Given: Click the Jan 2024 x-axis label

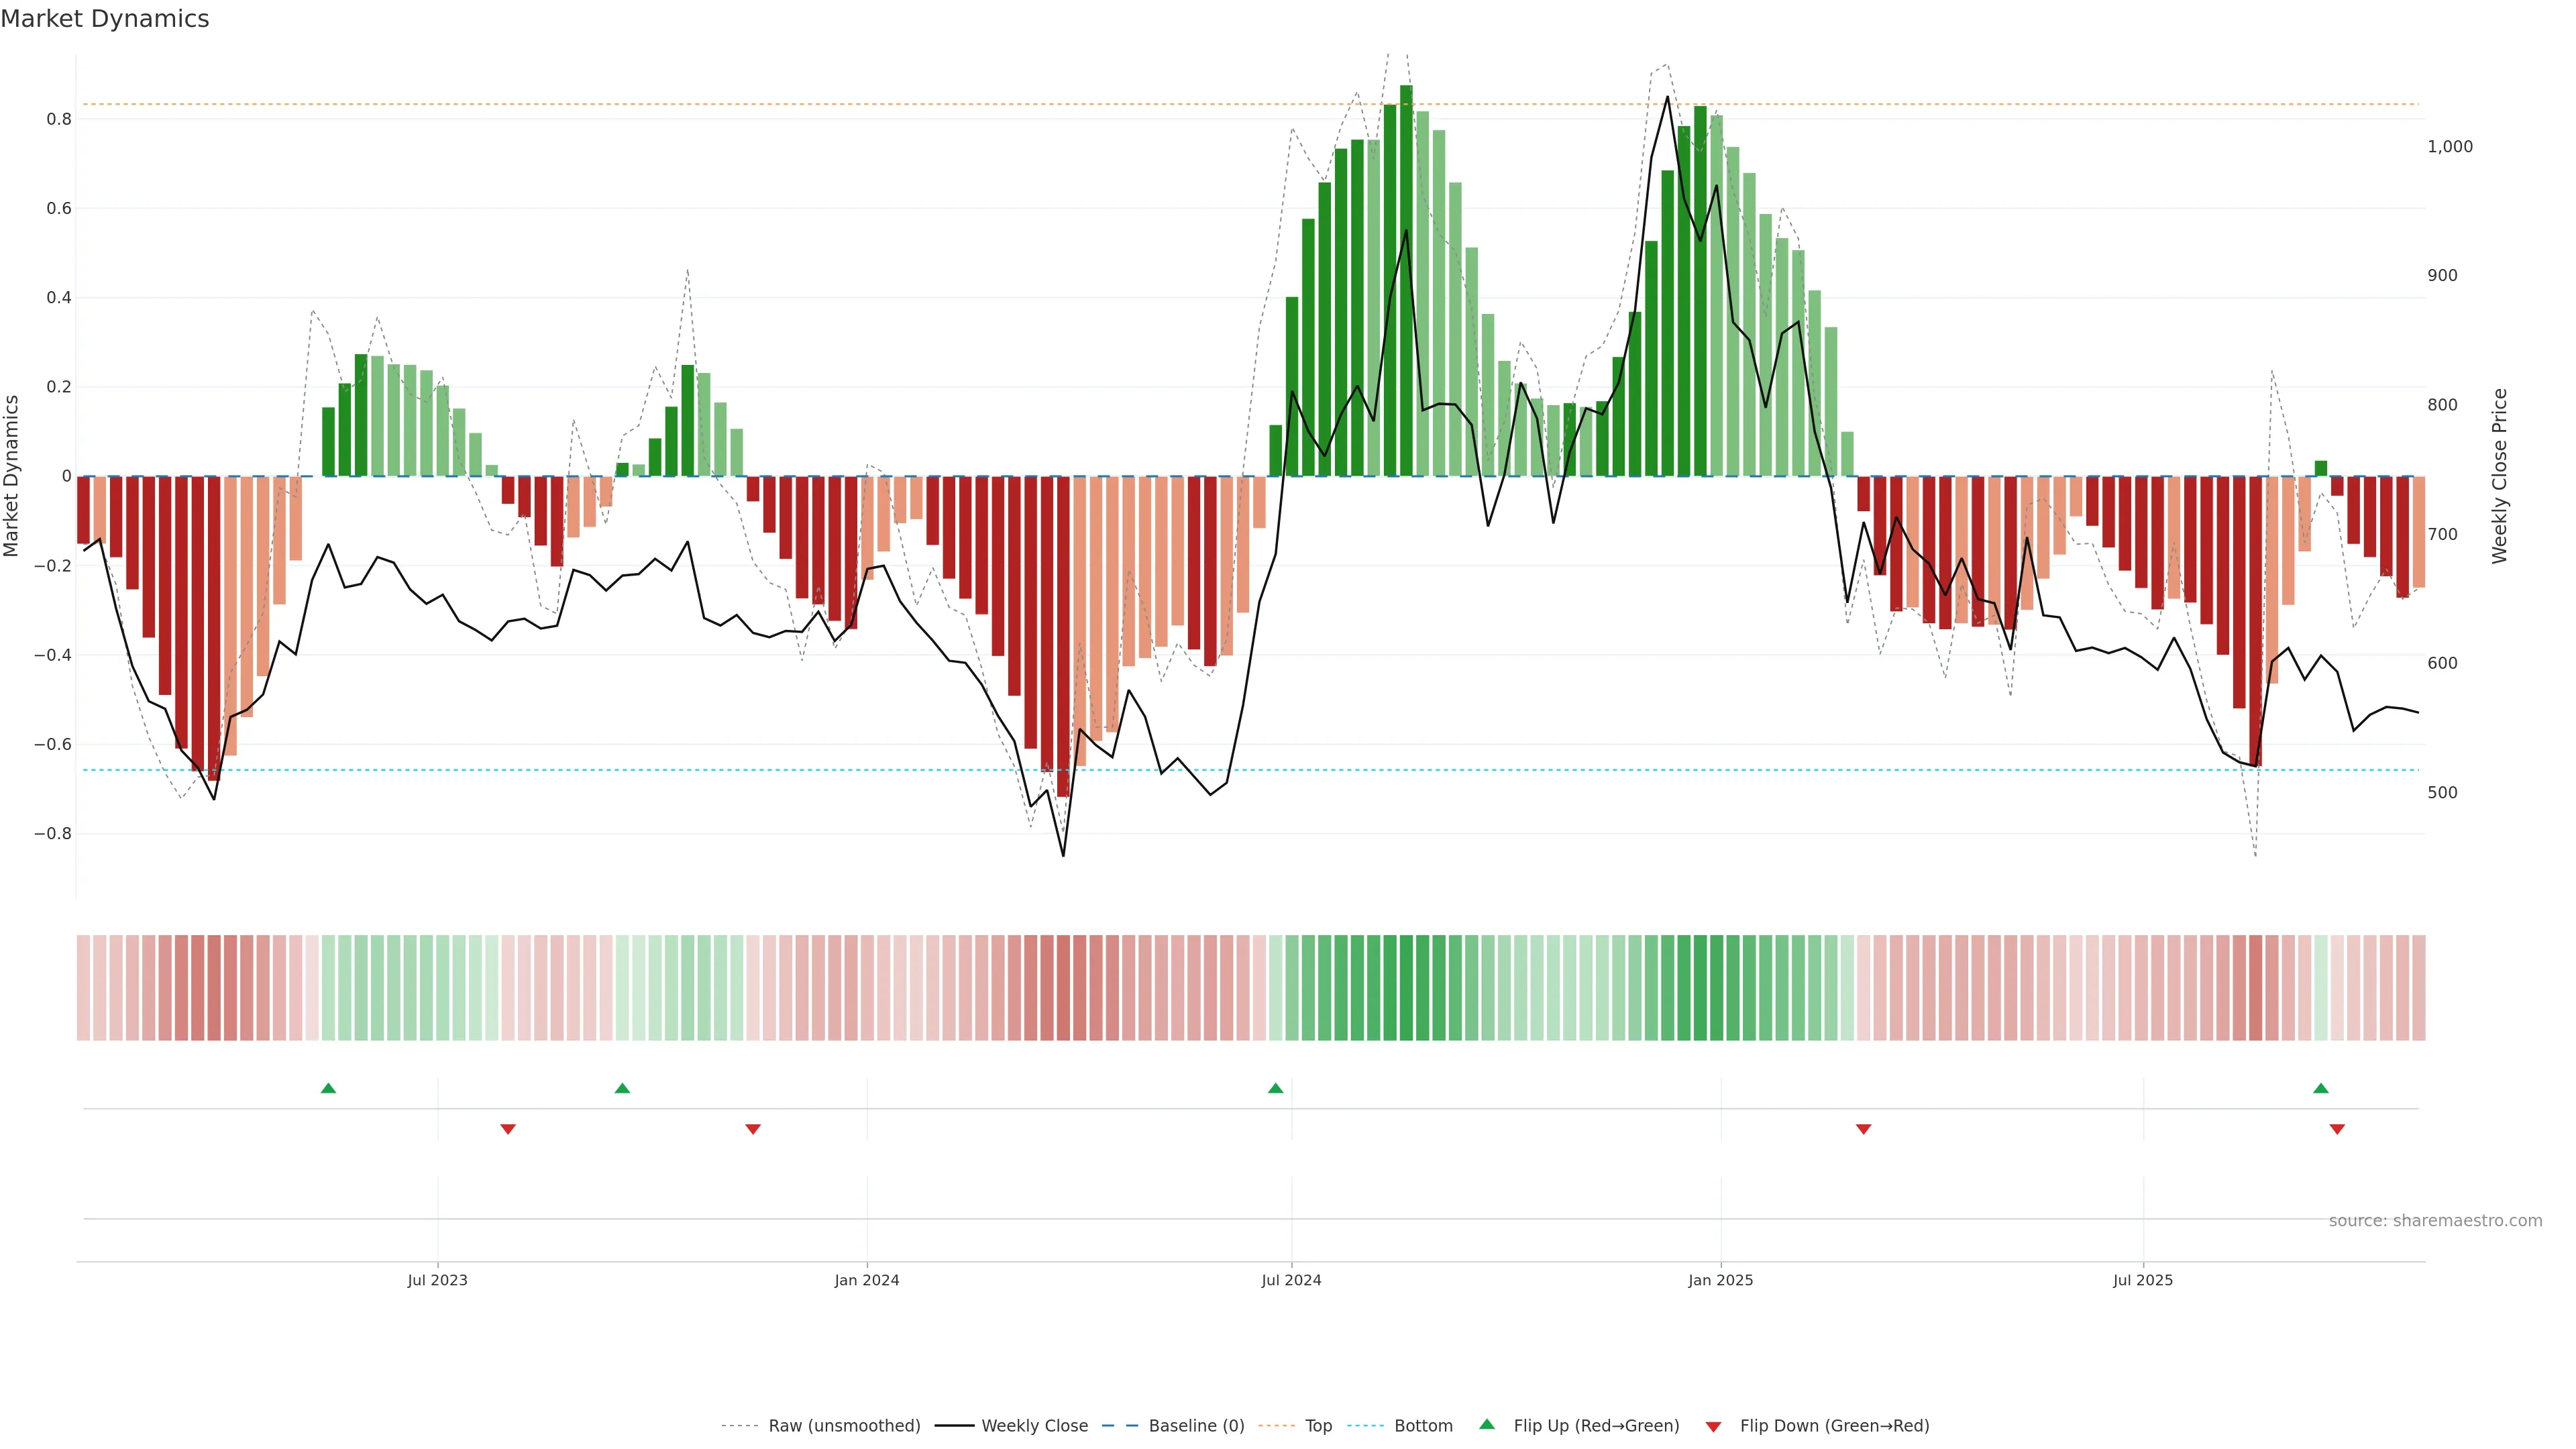Looking at the screenshot, I should coord(867,1280).
